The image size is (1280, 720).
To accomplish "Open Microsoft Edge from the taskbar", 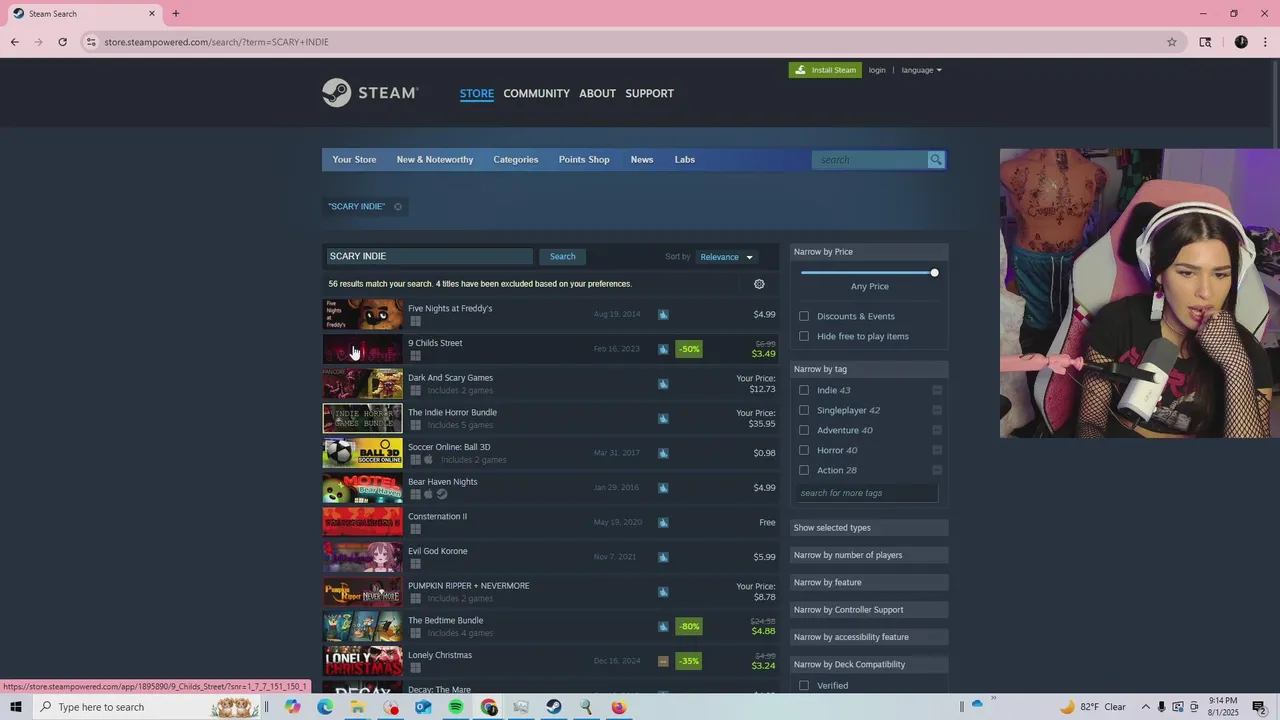I will point(325,707).
